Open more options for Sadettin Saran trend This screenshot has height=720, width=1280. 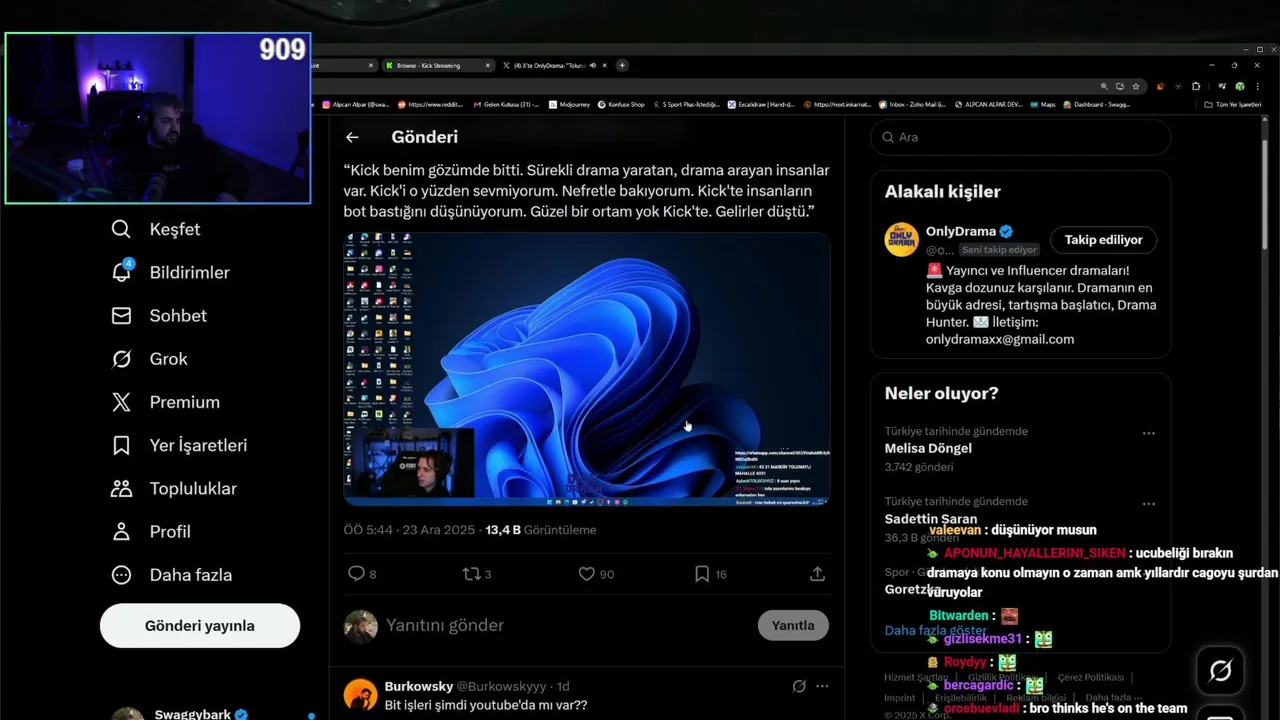click(x=1148, y=503)
